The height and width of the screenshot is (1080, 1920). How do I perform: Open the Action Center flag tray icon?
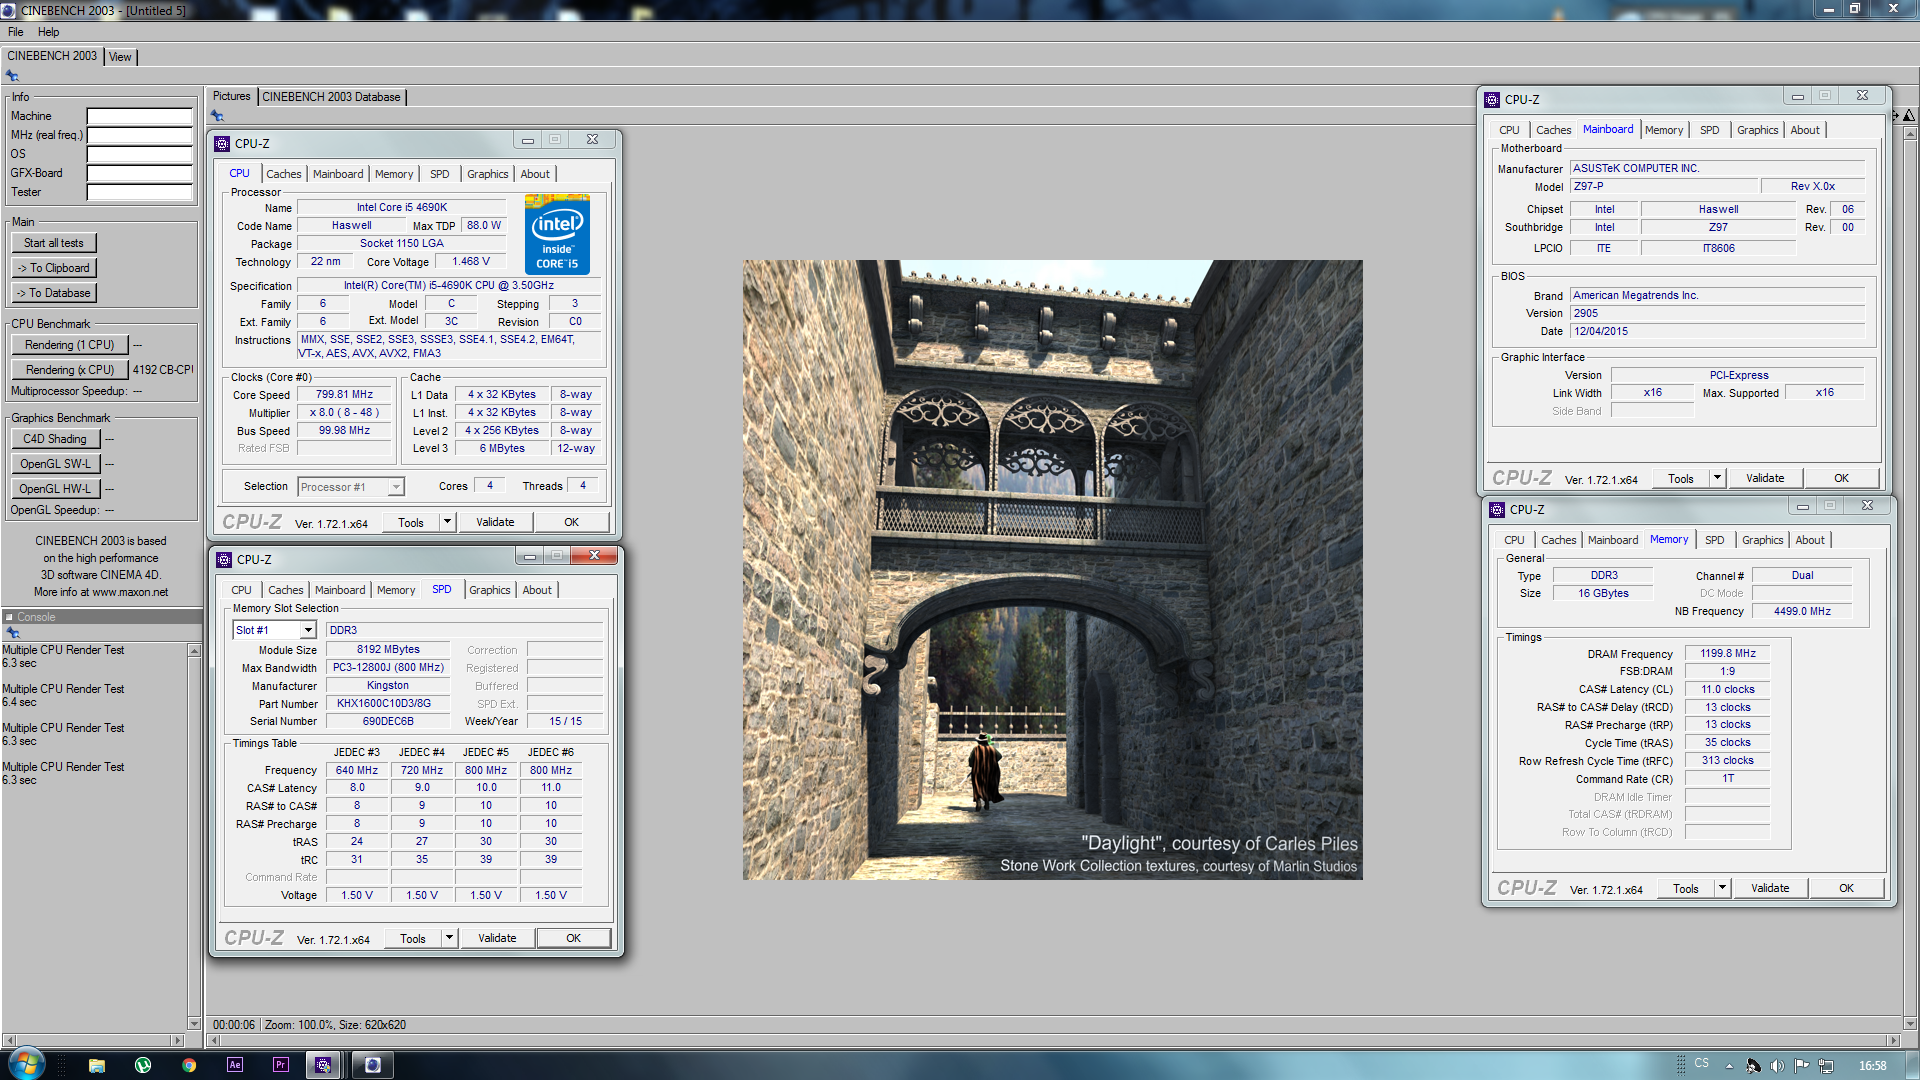pos(1801,1066)
